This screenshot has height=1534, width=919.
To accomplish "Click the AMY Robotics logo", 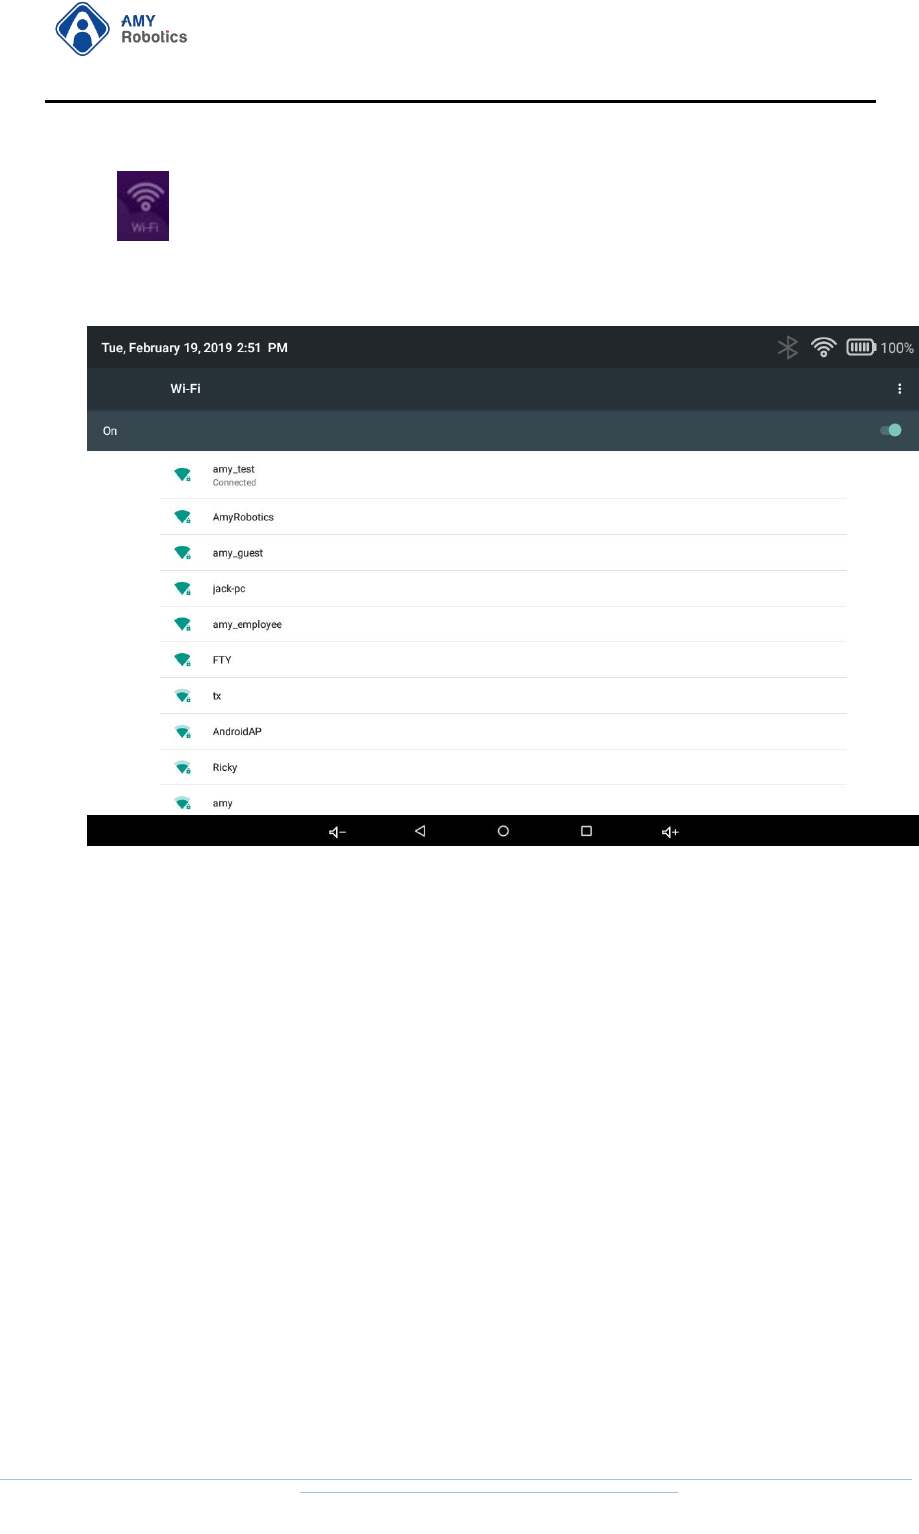I will [x=122, y=29].
